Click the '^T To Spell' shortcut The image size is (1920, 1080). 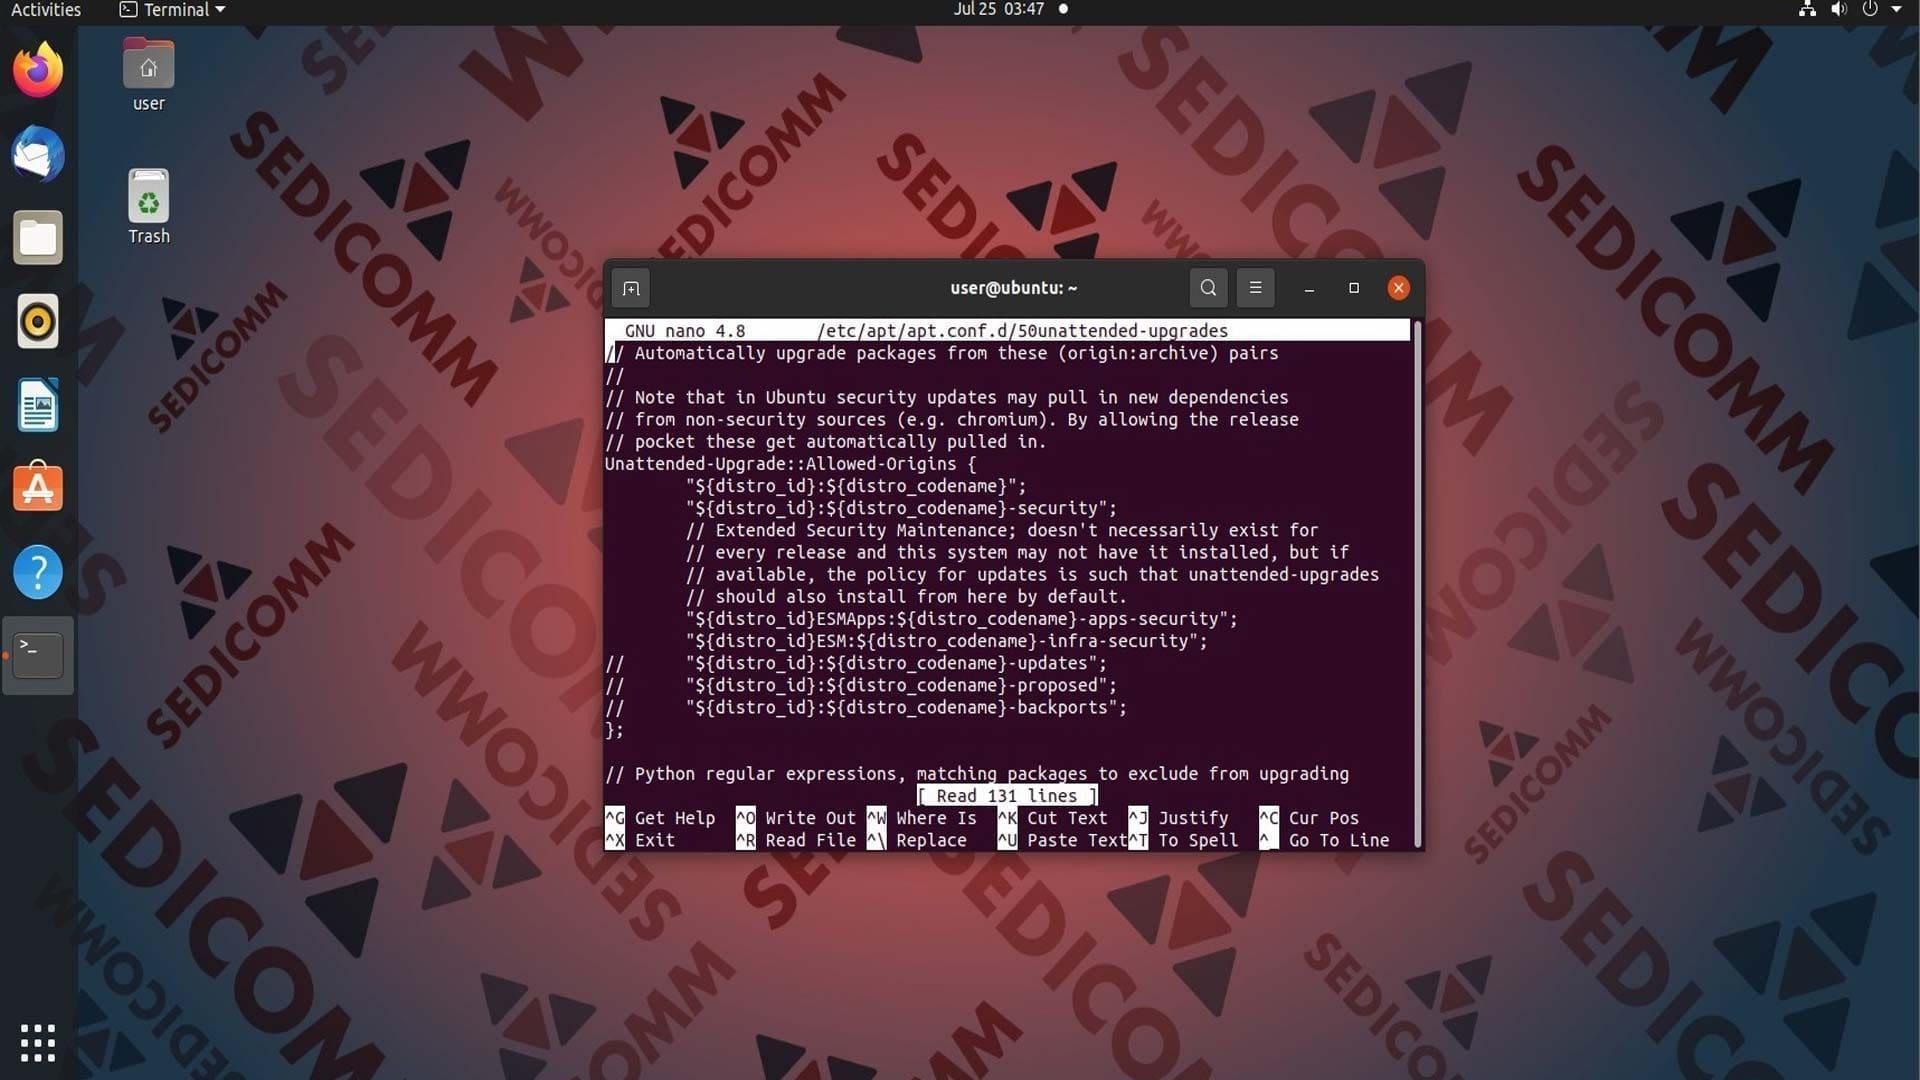[x=1184, y=840]
